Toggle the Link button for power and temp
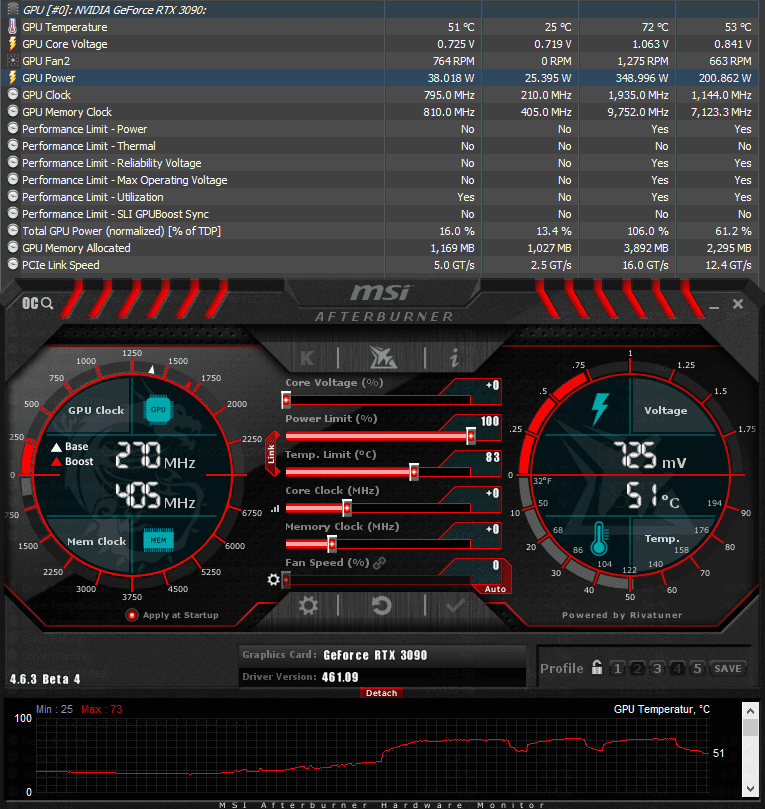 tap(272, 454)
